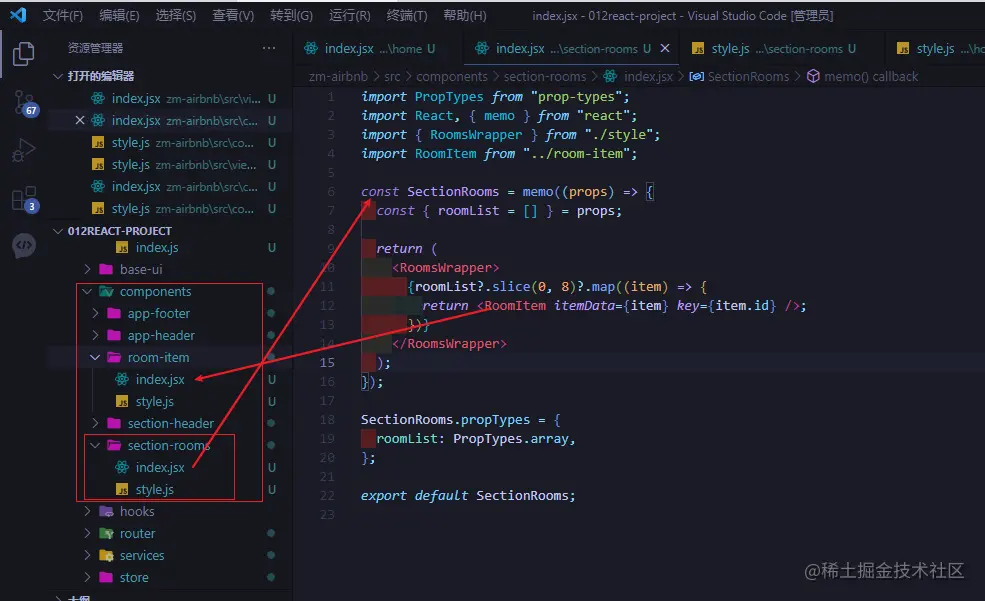Click RoomItem tag in line 12
The width and height of the screenshot is (985, 601).
515,306
